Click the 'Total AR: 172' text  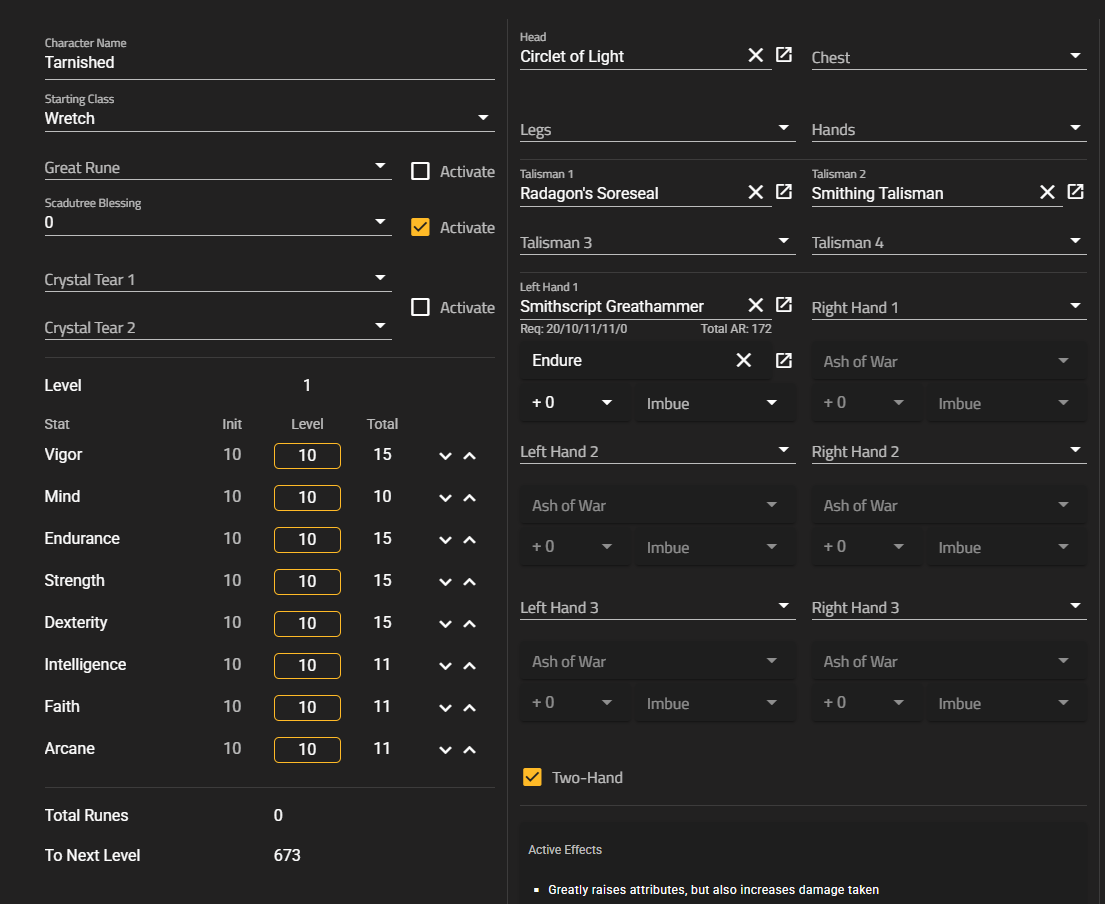pos(736,329)
